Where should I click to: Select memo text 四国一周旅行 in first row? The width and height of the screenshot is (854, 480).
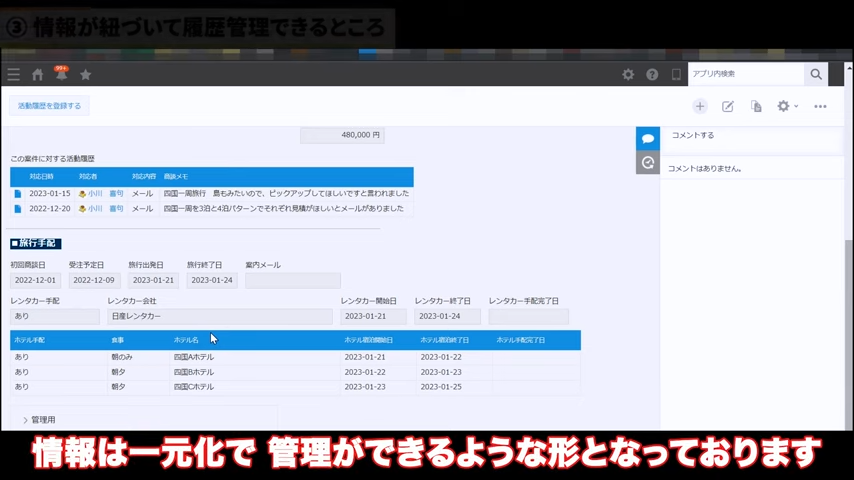185,193
